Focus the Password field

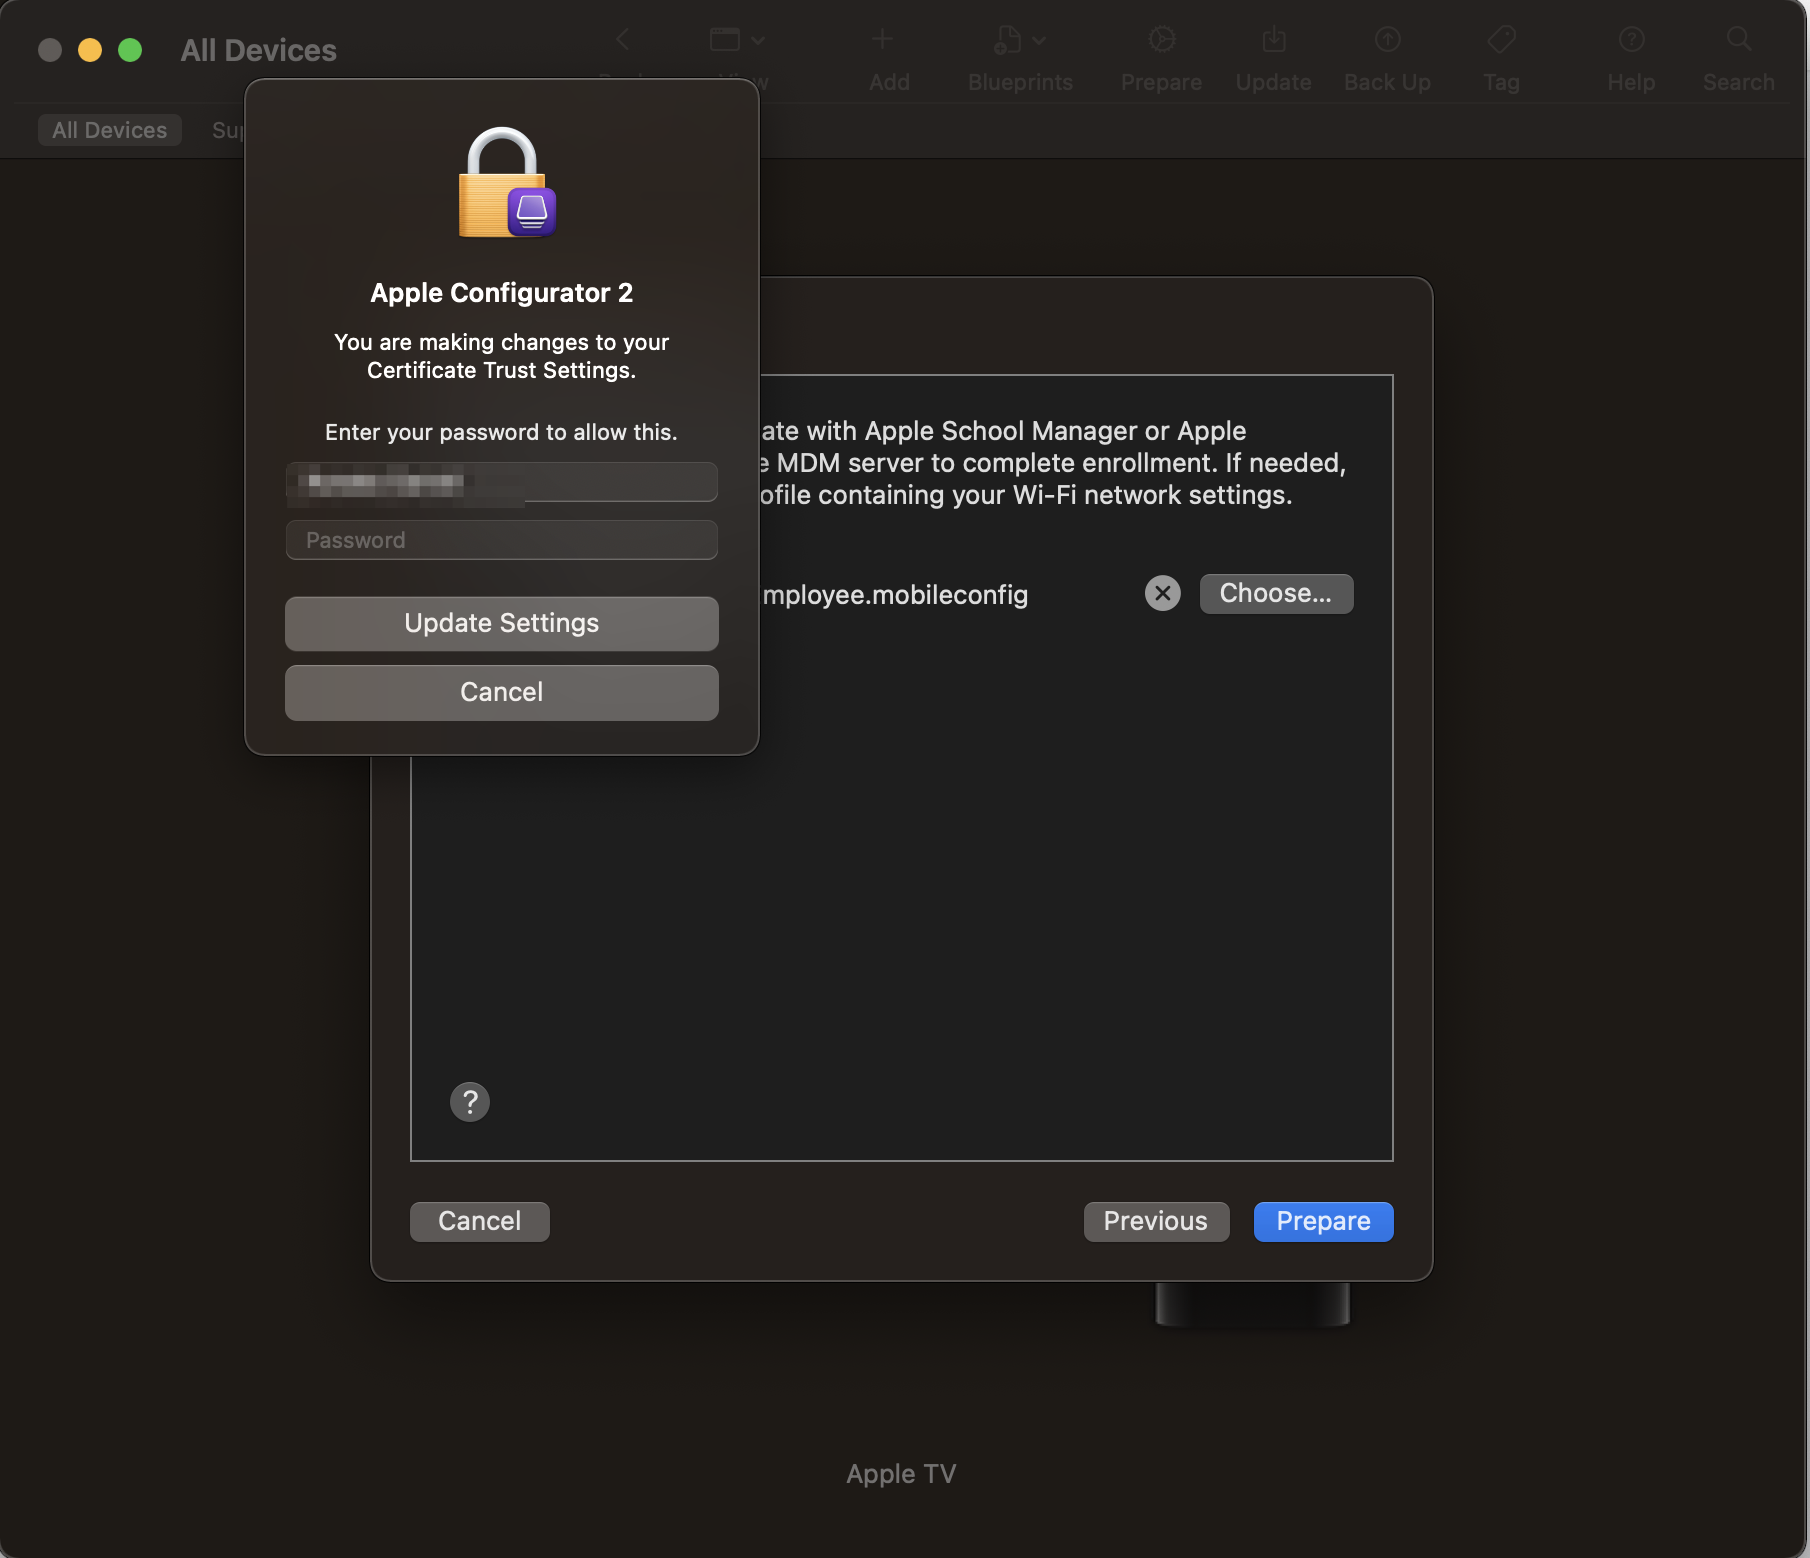(x=502, y=540)
